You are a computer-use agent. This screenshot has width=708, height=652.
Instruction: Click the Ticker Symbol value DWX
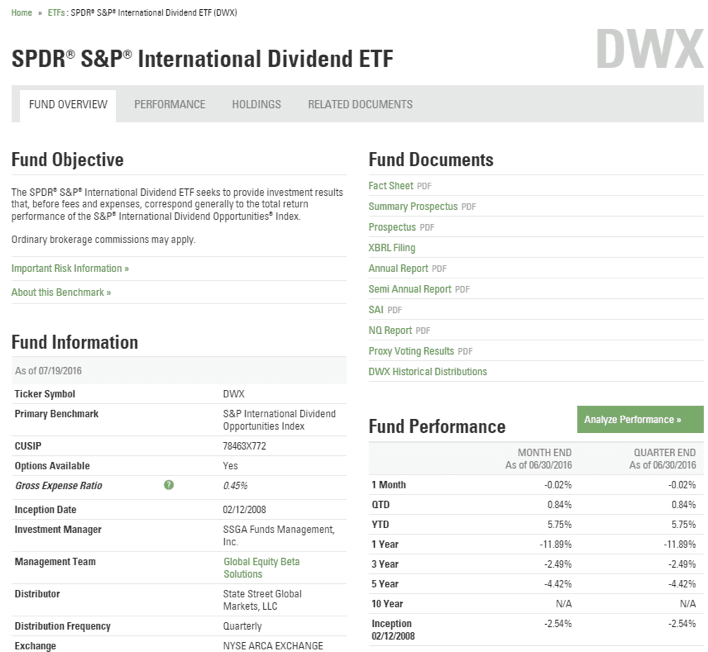tap(233, 394)
